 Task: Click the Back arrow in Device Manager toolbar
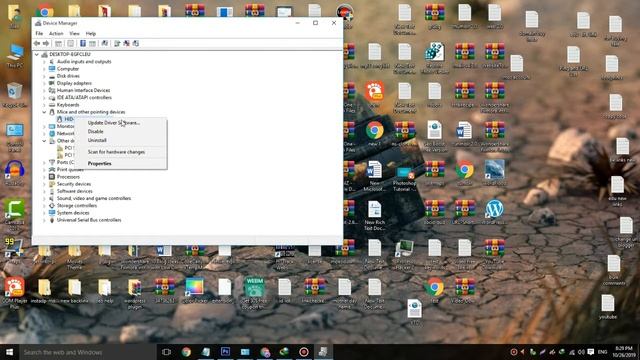[x=37, y=43]
